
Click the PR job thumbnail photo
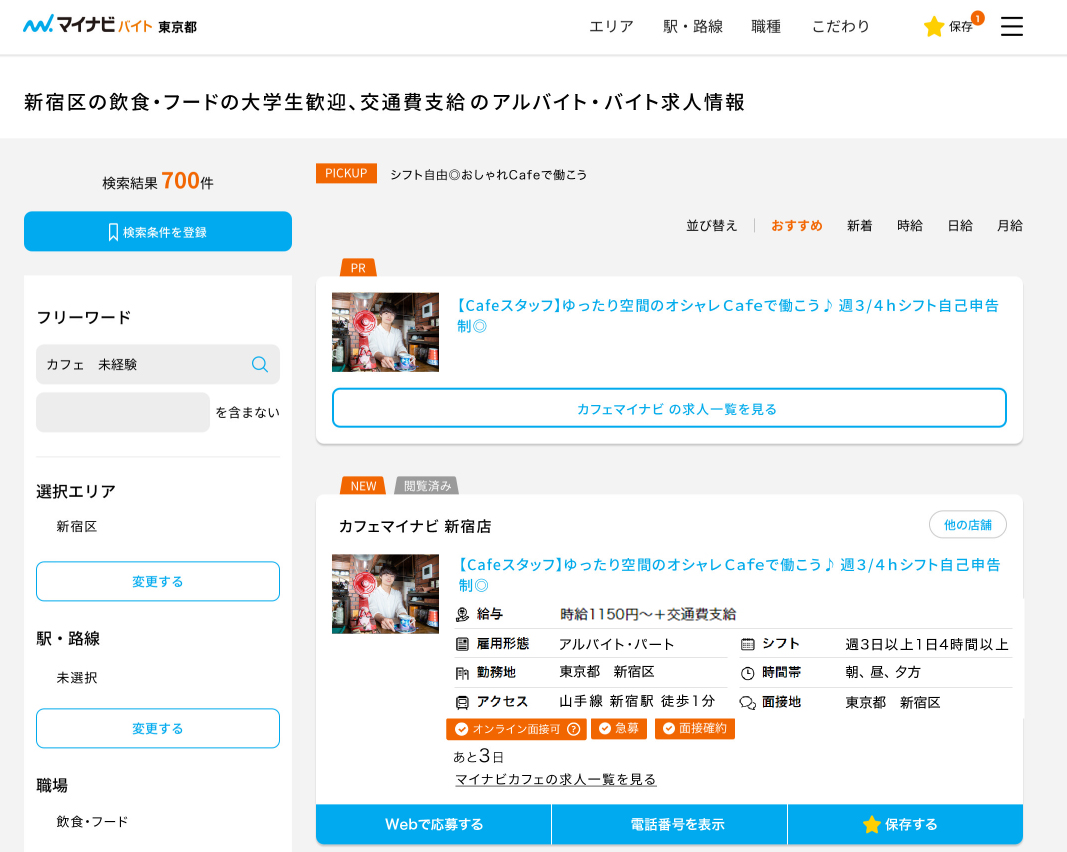[x=385, y=332]
